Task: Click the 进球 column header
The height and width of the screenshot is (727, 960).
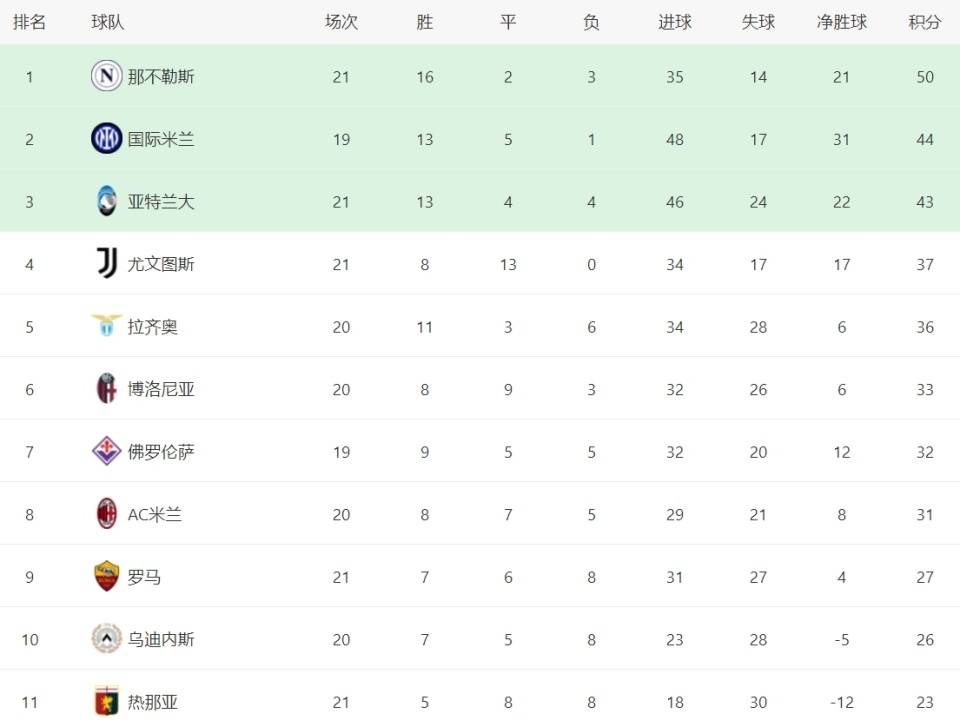Action: tap(674, 22)
